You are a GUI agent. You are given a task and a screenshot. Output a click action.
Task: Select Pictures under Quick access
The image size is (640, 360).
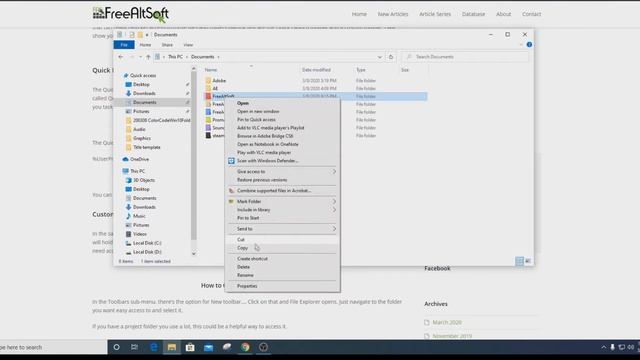(x=141, y=111)
